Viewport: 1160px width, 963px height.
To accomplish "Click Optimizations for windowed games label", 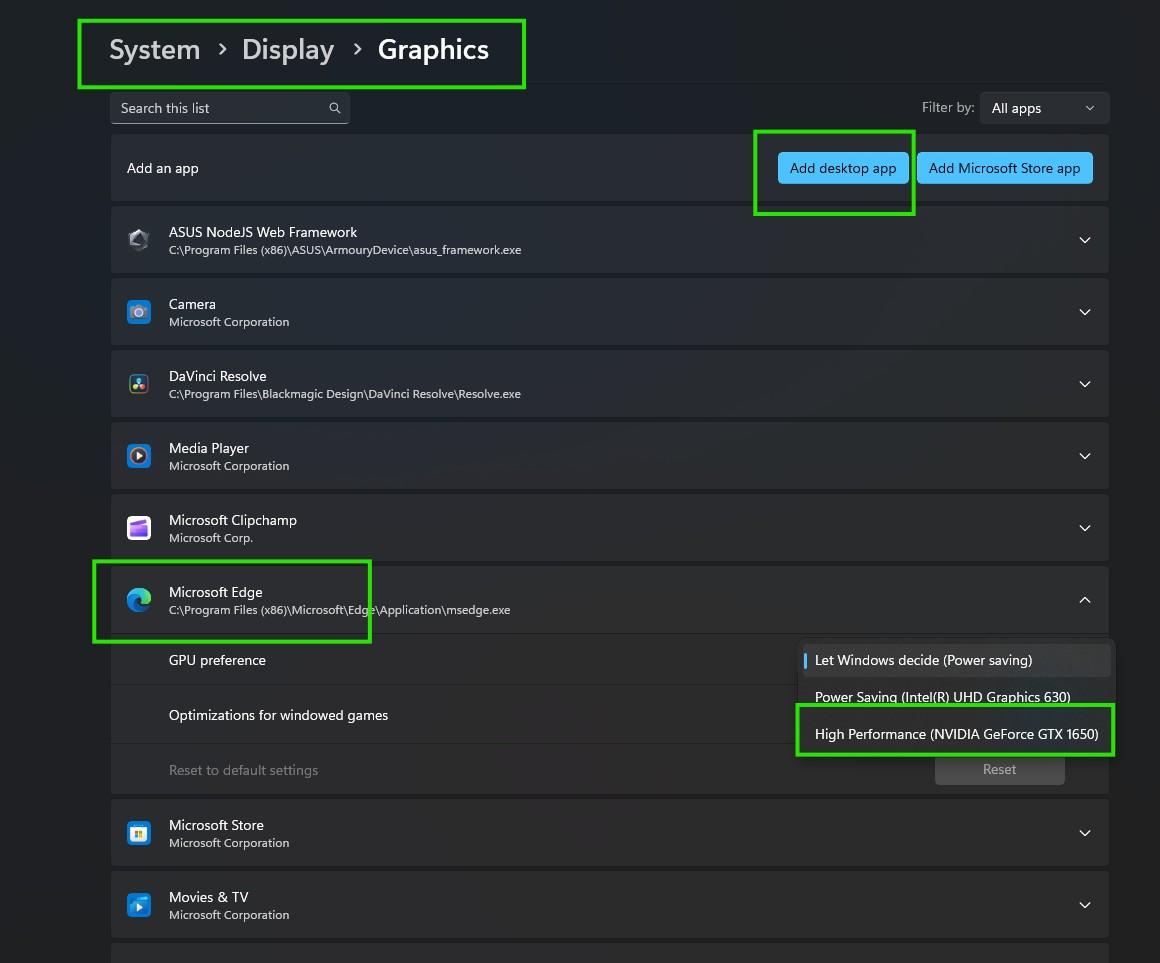I will tap(278, 715).
